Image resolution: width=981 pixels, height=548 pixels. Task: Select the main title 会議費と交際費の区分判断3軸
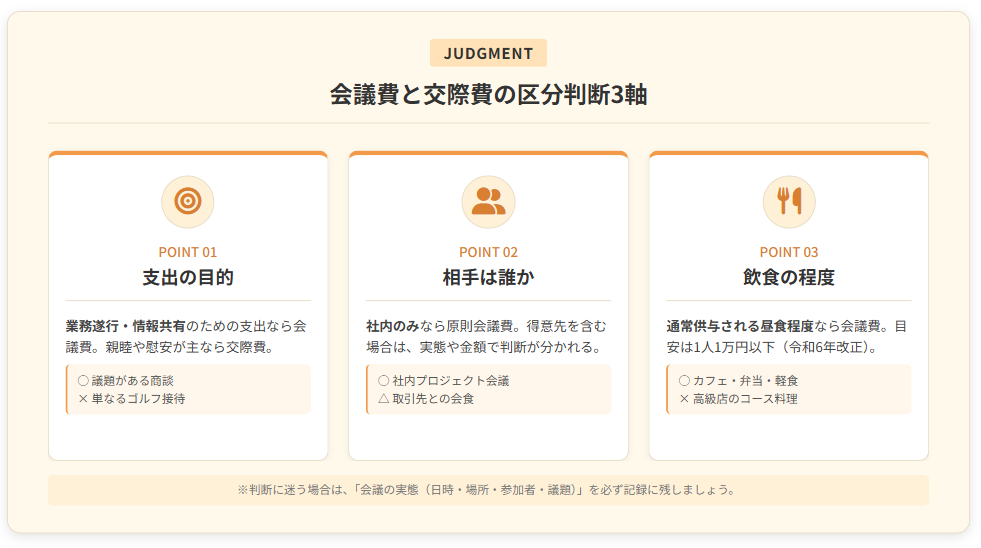pyautogui.click(x=488, y=95)
